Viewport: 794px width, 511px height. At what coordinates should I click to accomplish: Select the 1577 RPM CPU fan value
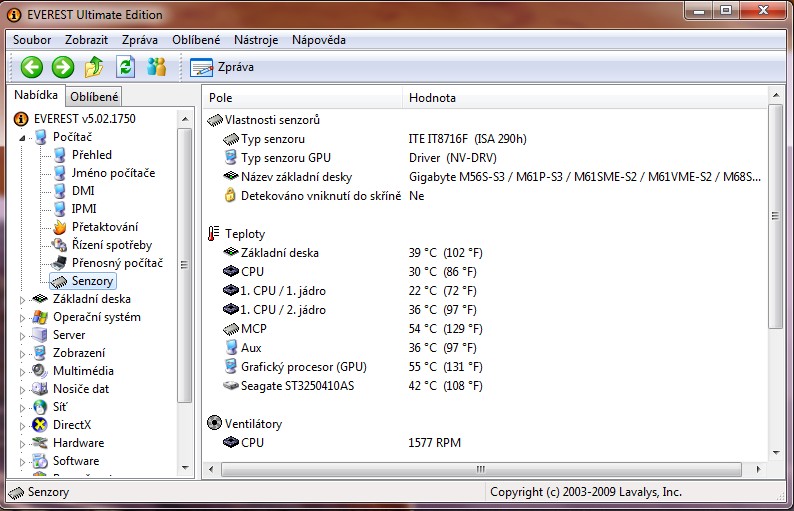pyautogui.click(x=434, y=443)
